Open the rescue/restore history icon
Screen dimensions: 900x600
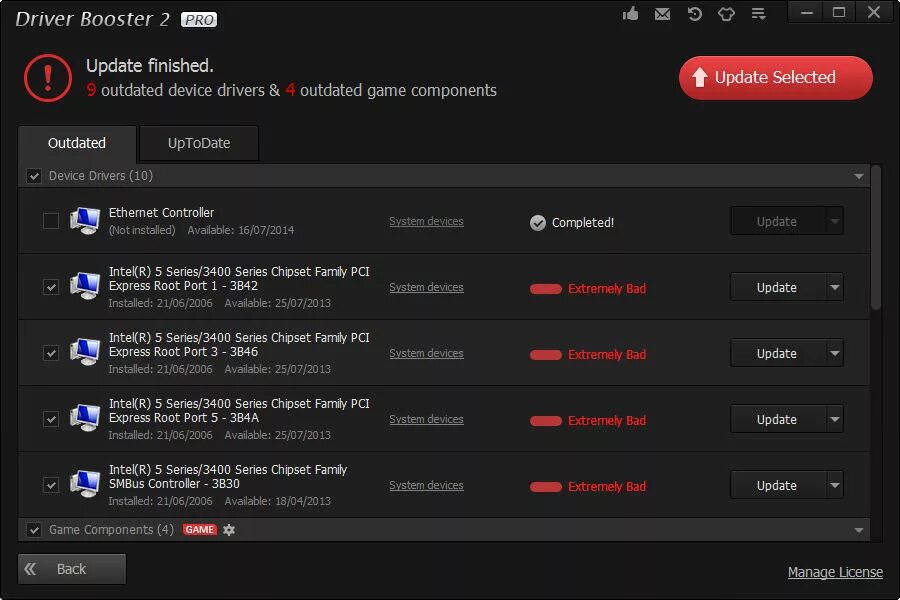pyautogui.click(x=695, y=14)
